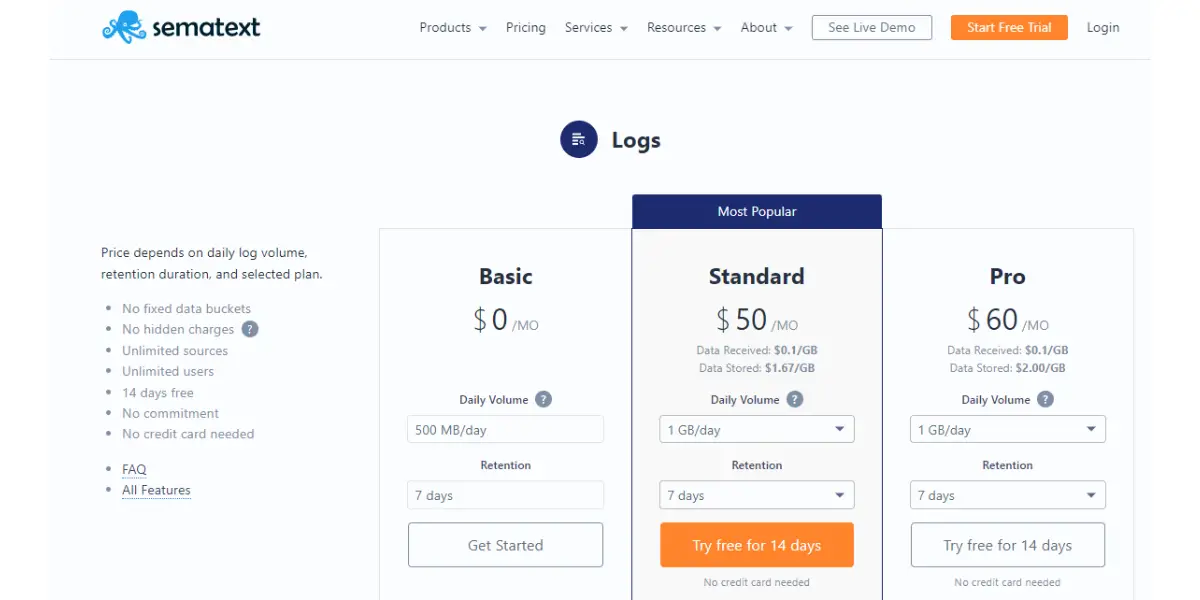The width and height of the screenshot is (1200, 600).
Task: Click help icon beside No hidden charges
Action: 250,329
